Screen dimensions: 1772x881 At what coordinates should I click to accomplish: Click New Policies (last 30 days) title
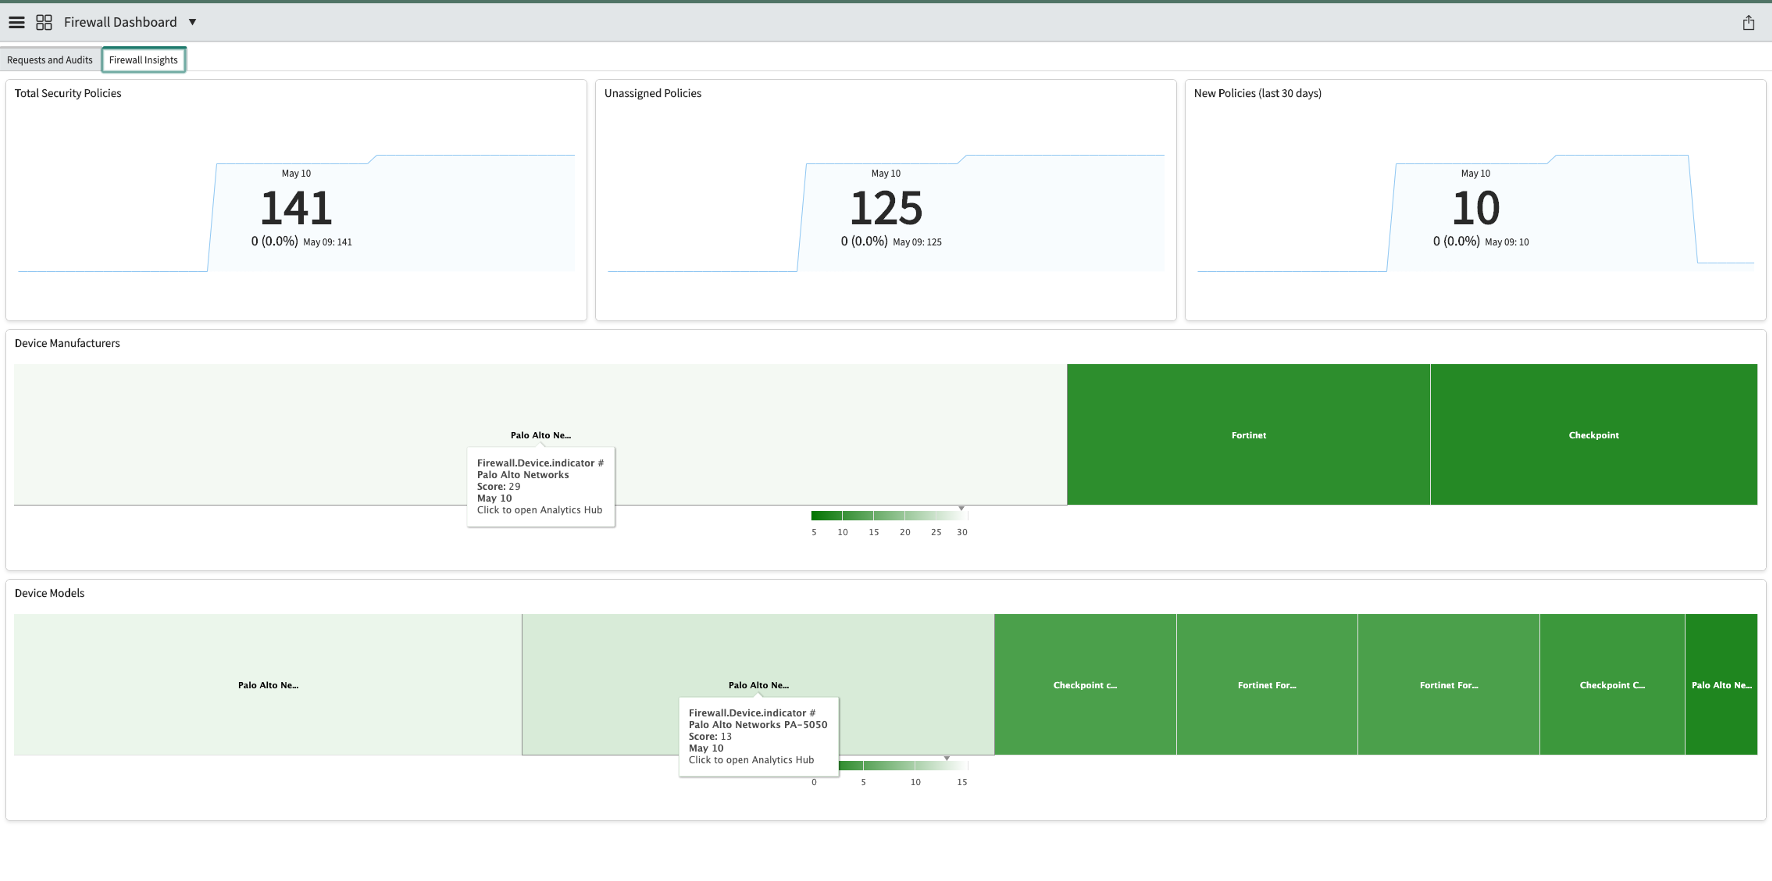tap(1258, 93)
